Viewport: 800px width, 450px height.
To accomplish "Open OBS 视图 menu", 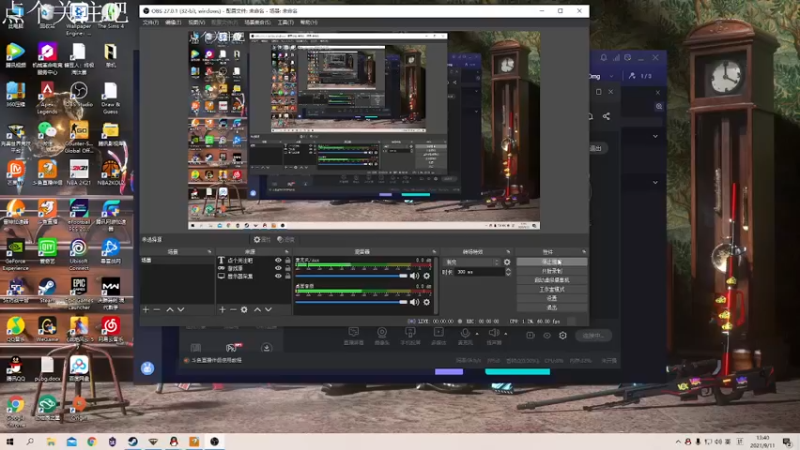I will click(x=196, y=22).
